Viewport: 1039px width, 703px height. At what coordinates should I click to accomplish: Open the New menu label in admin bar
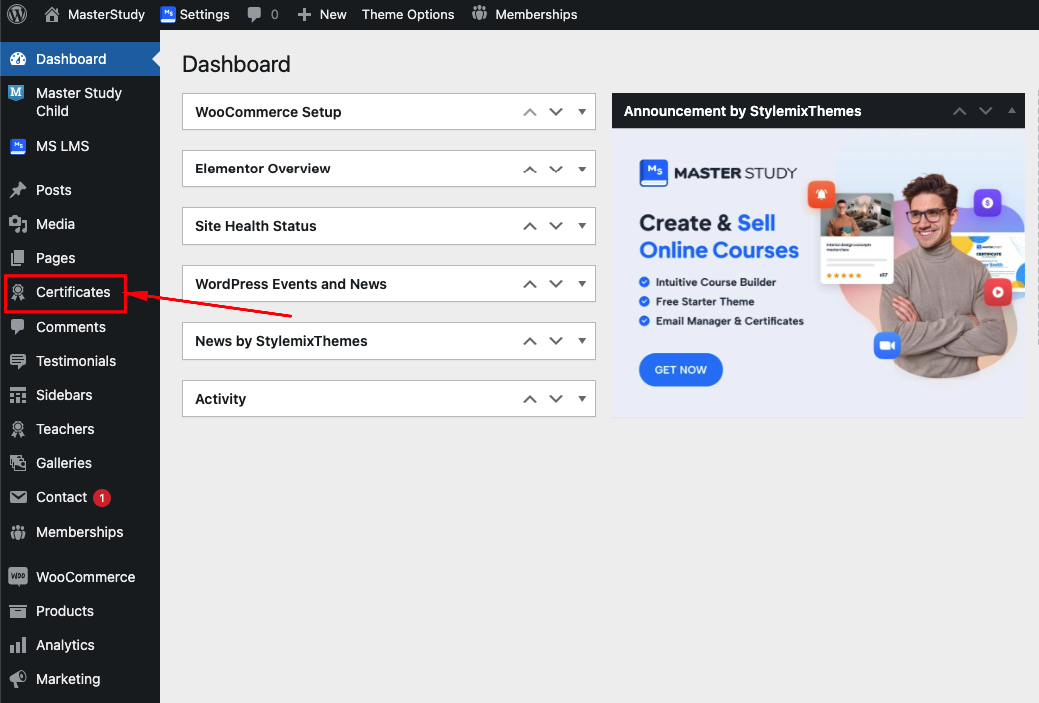point(333,15)
